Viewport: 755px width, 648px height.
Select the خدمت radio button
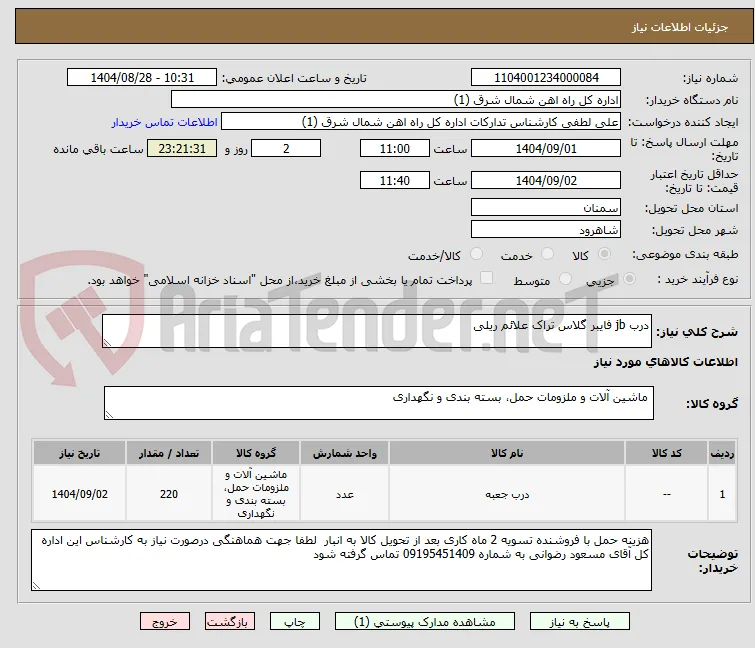coord(547,254)
